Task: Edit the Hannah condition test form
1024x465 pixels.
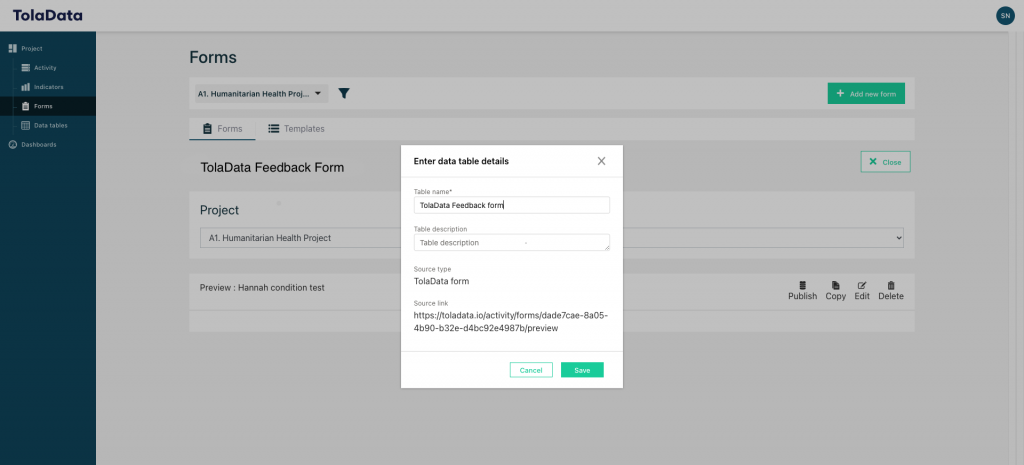Action: [x=862, y=291]
